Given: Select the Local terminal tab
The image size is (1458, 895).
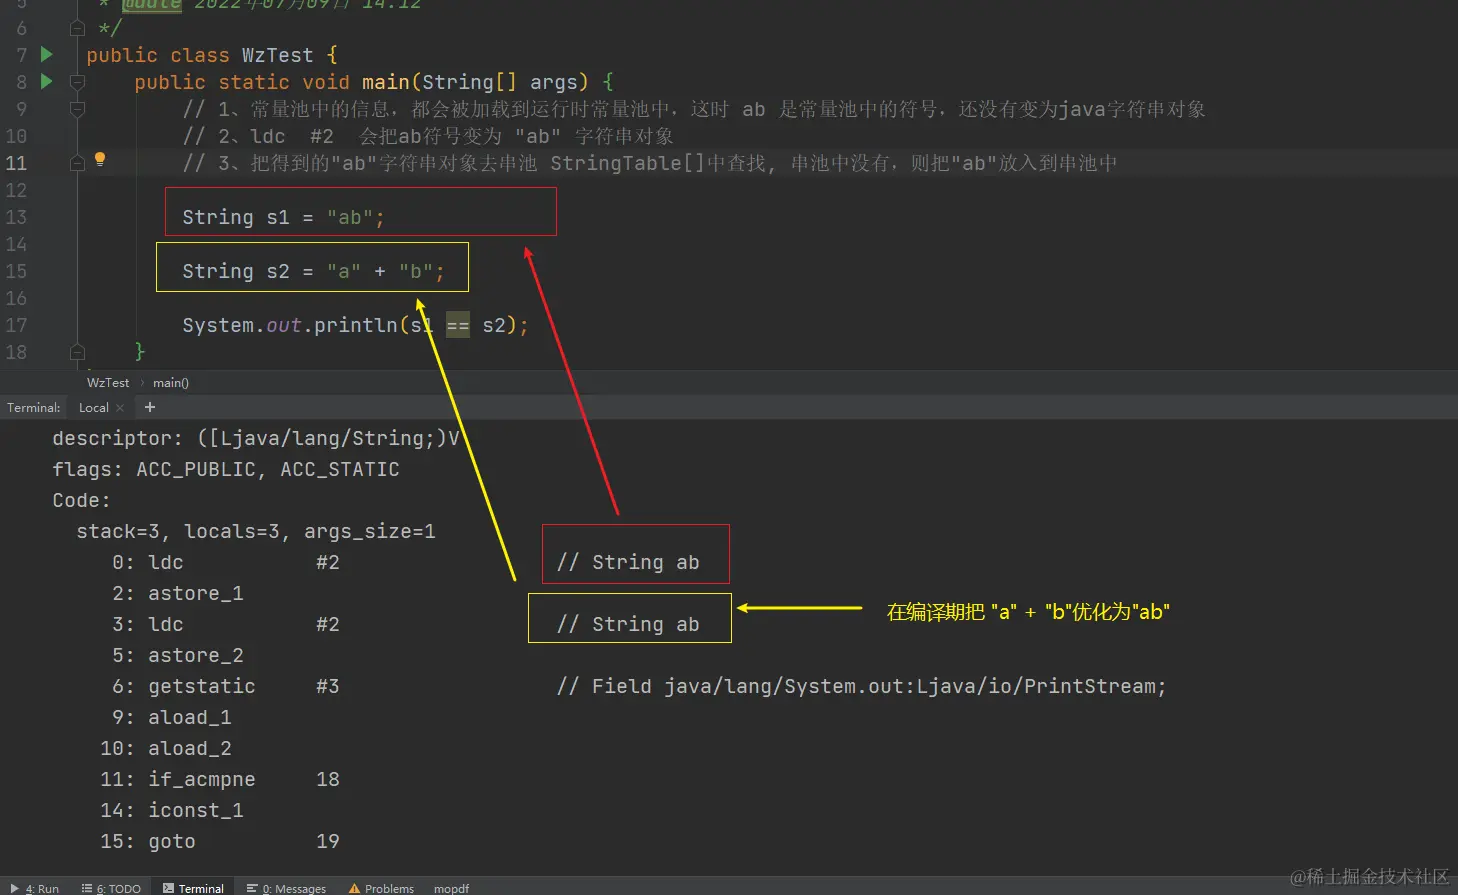Looking at the screenshot, I should (94, 408).
